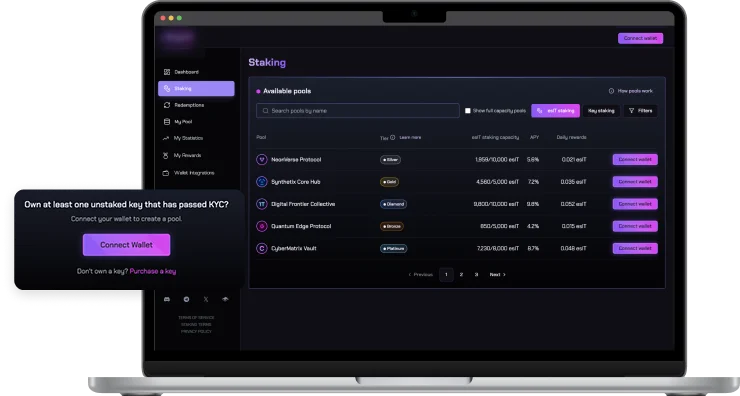Viewport: 740px width, 396px height.
Task: Click the 7,230/8,000 capacity value
Action: [x=497, y=248]
